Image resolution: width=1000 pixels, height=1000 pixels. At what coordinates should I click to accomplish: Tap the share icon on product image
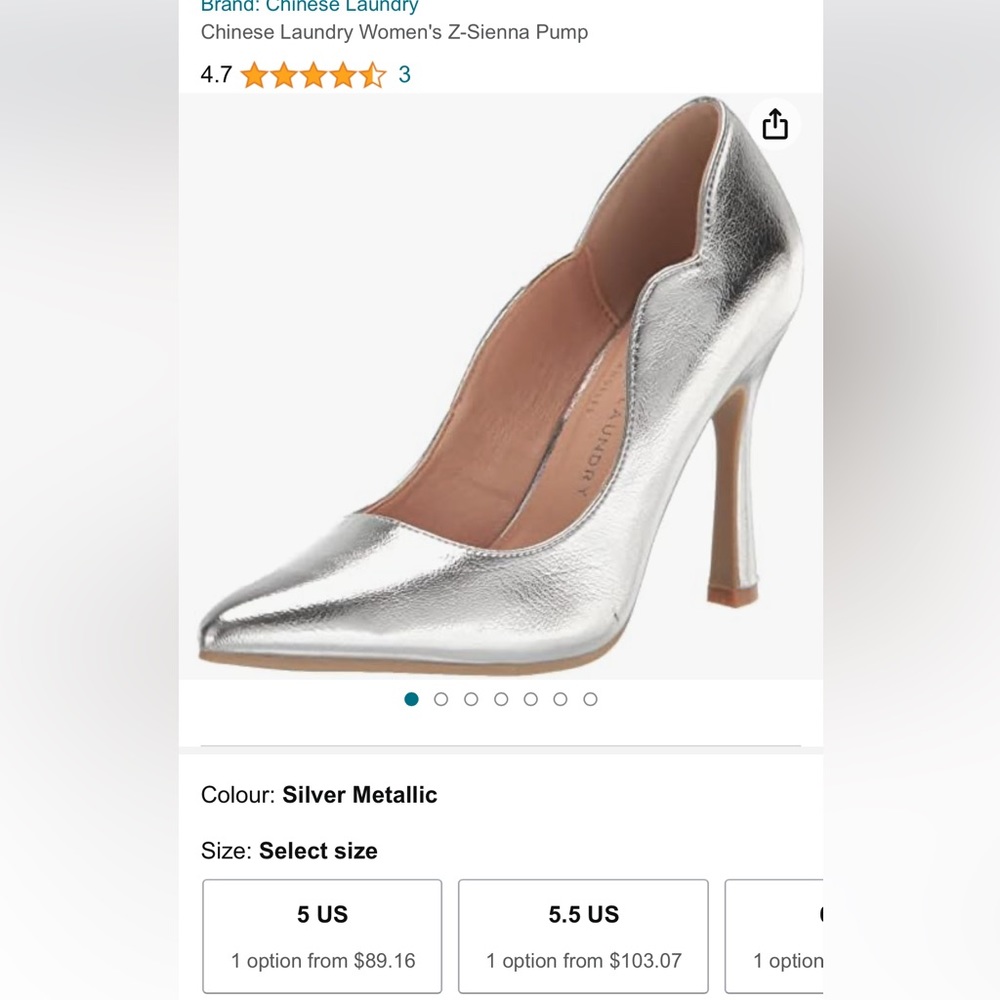coord(776,124)
